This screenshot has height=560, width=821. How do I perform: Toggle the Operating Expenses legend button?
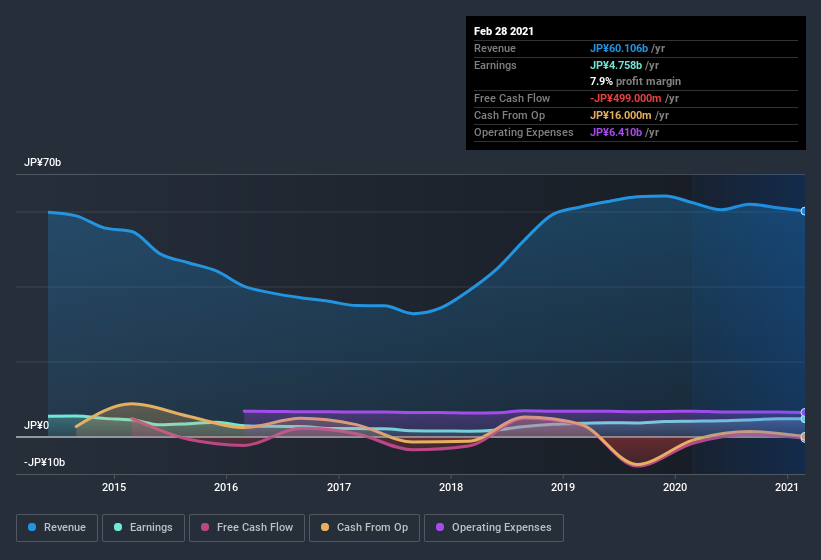(494, 528)
